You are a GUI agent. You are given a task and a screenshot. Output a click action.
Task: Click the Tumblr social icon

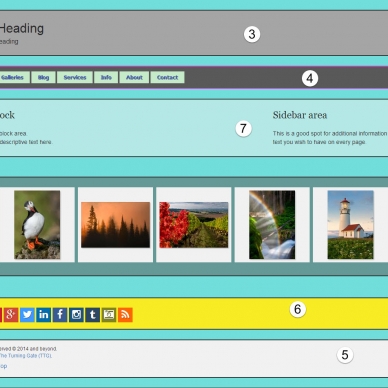(93, 315)
